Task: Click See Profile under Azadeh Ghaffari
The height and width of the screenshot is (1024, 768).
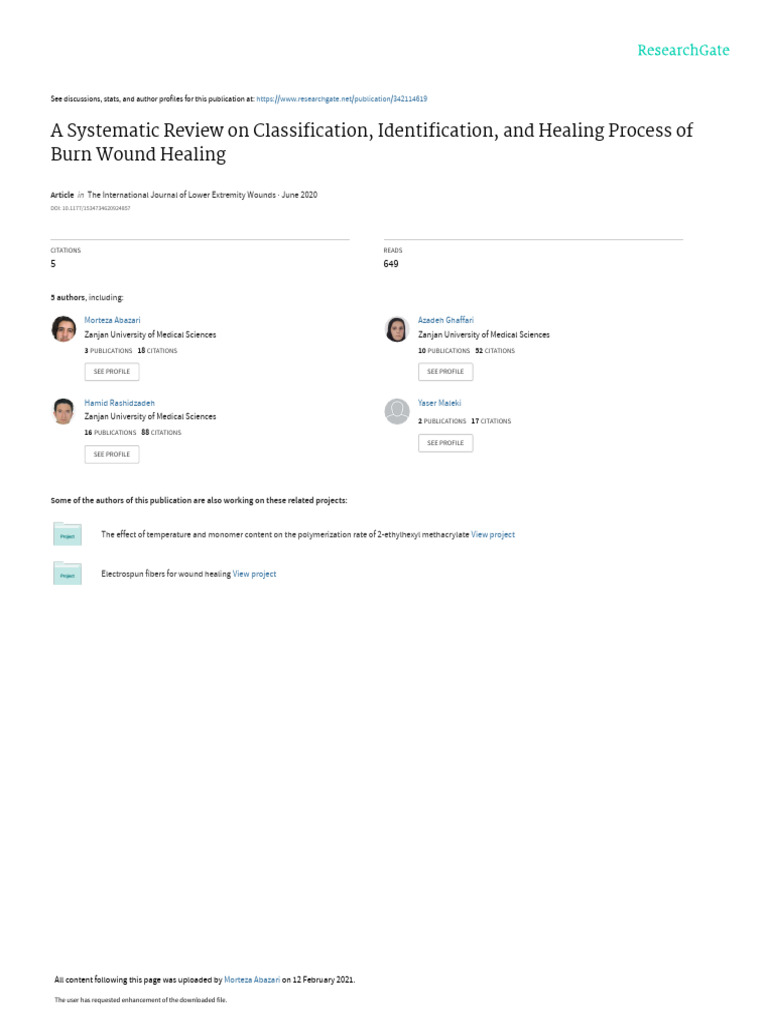Action: pyautogui.click(x=445, y=372)
